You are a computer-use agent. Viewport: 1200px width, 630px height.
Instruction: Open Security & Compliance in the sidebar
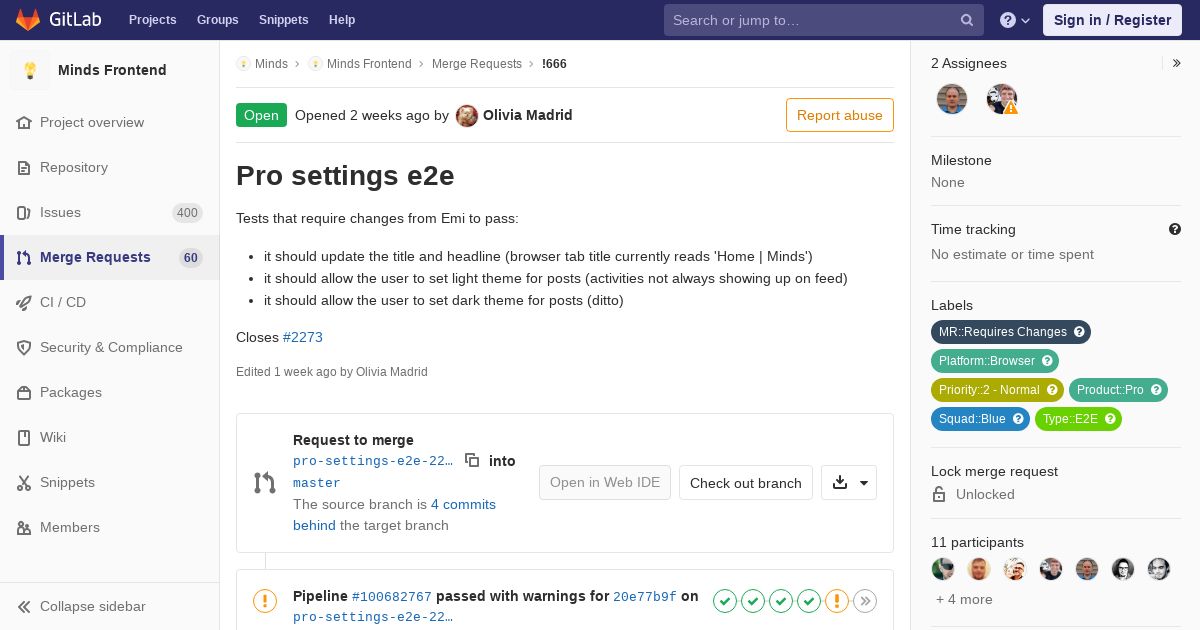[110, 347]
